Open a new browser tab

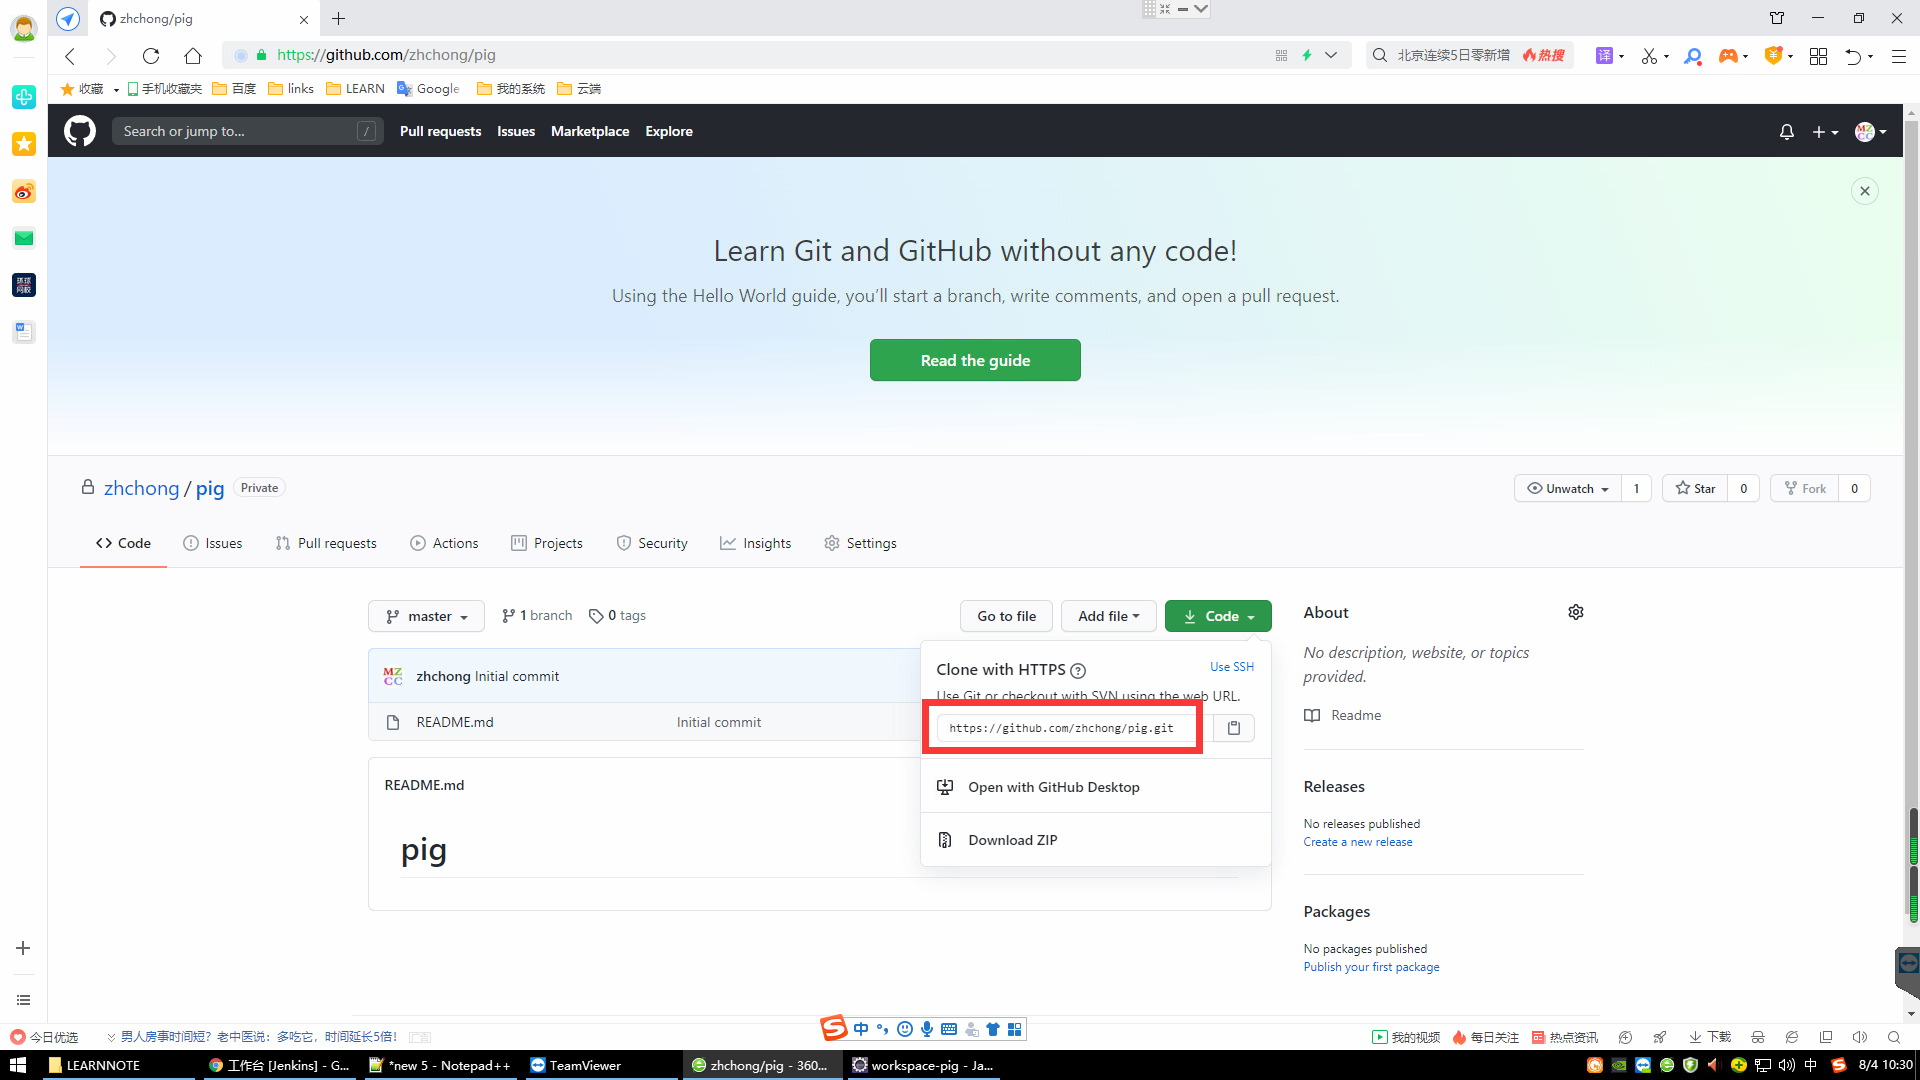pos(339,18)
